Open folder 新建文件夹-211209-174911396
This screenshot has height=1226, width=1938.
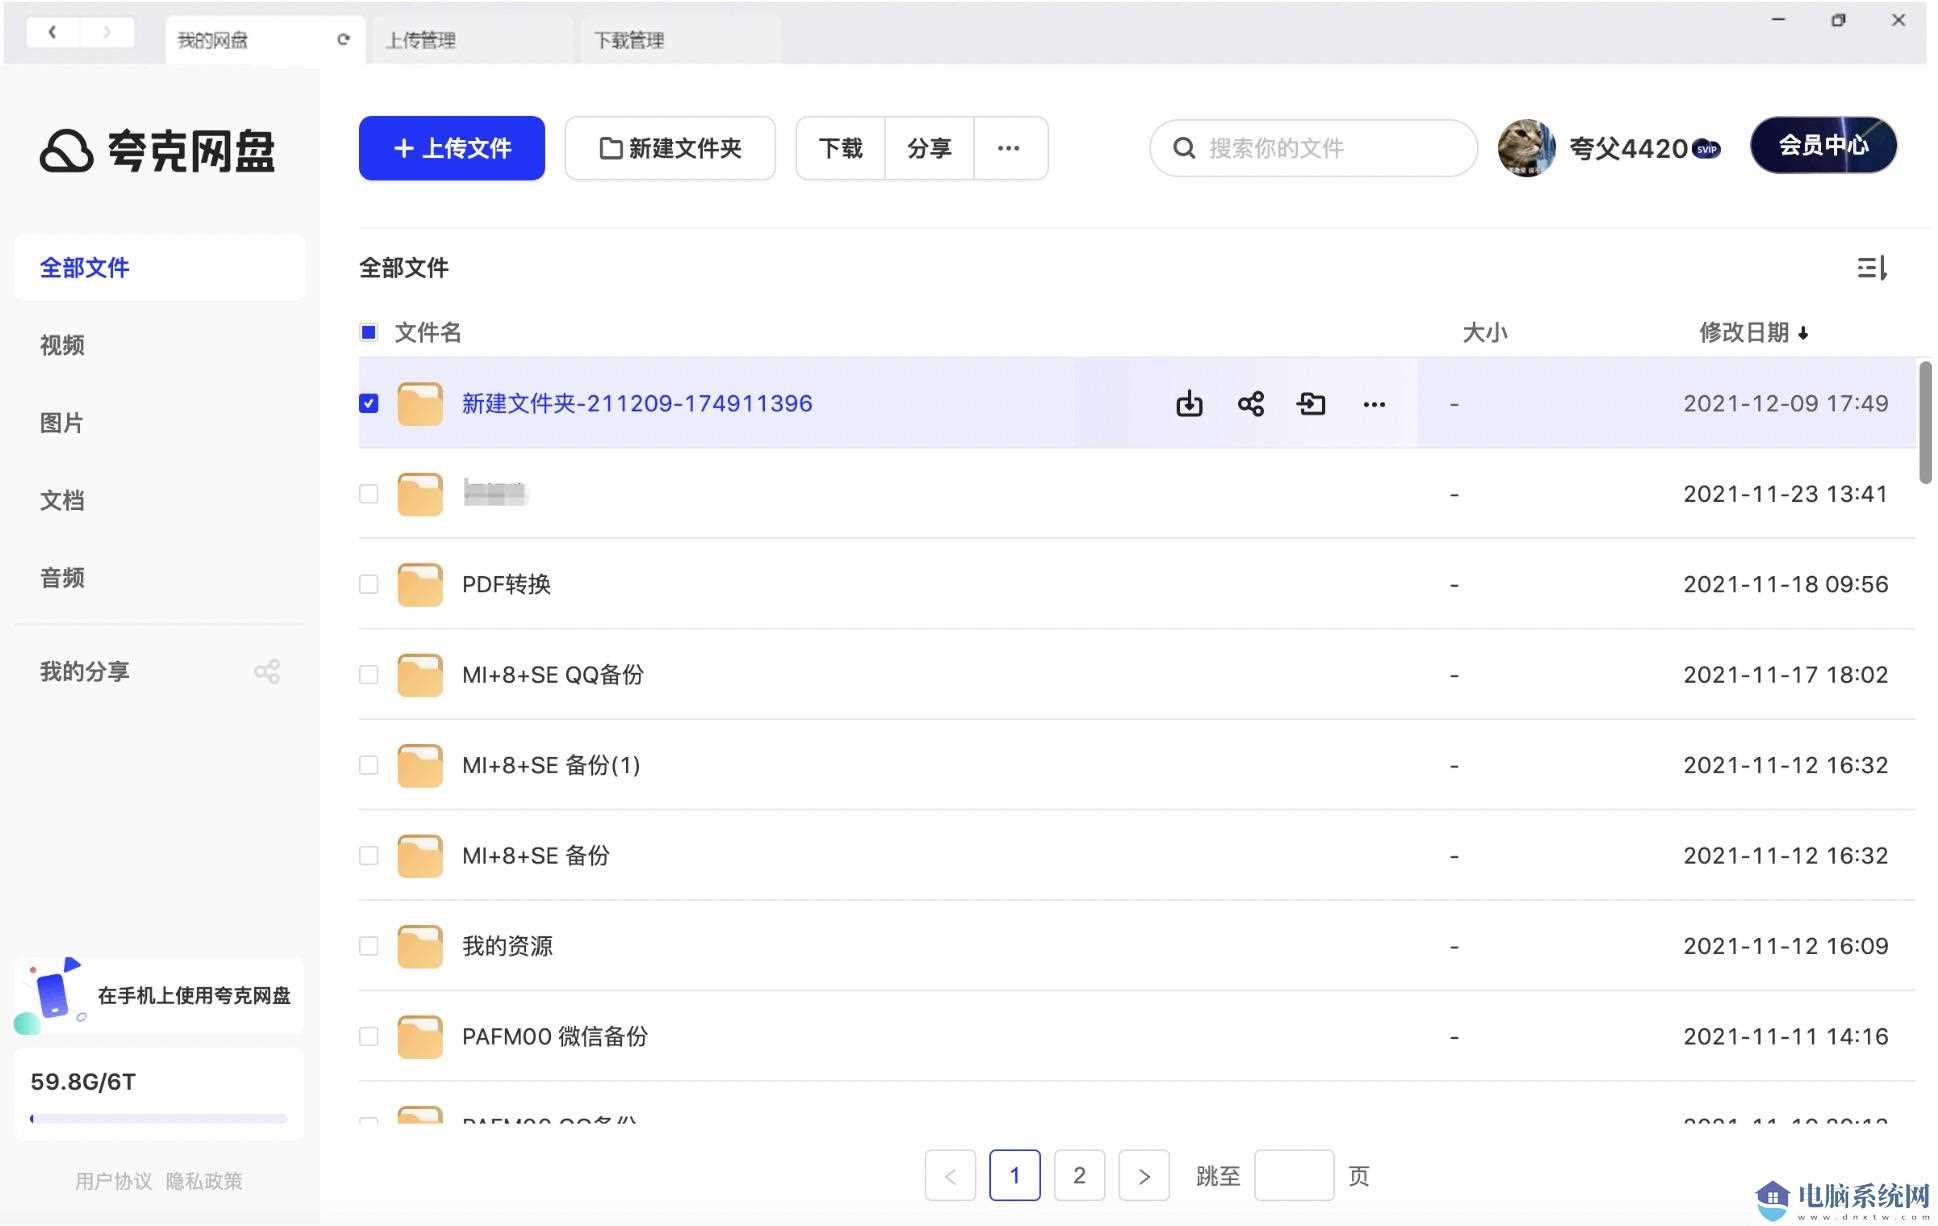tap(637, 404)
